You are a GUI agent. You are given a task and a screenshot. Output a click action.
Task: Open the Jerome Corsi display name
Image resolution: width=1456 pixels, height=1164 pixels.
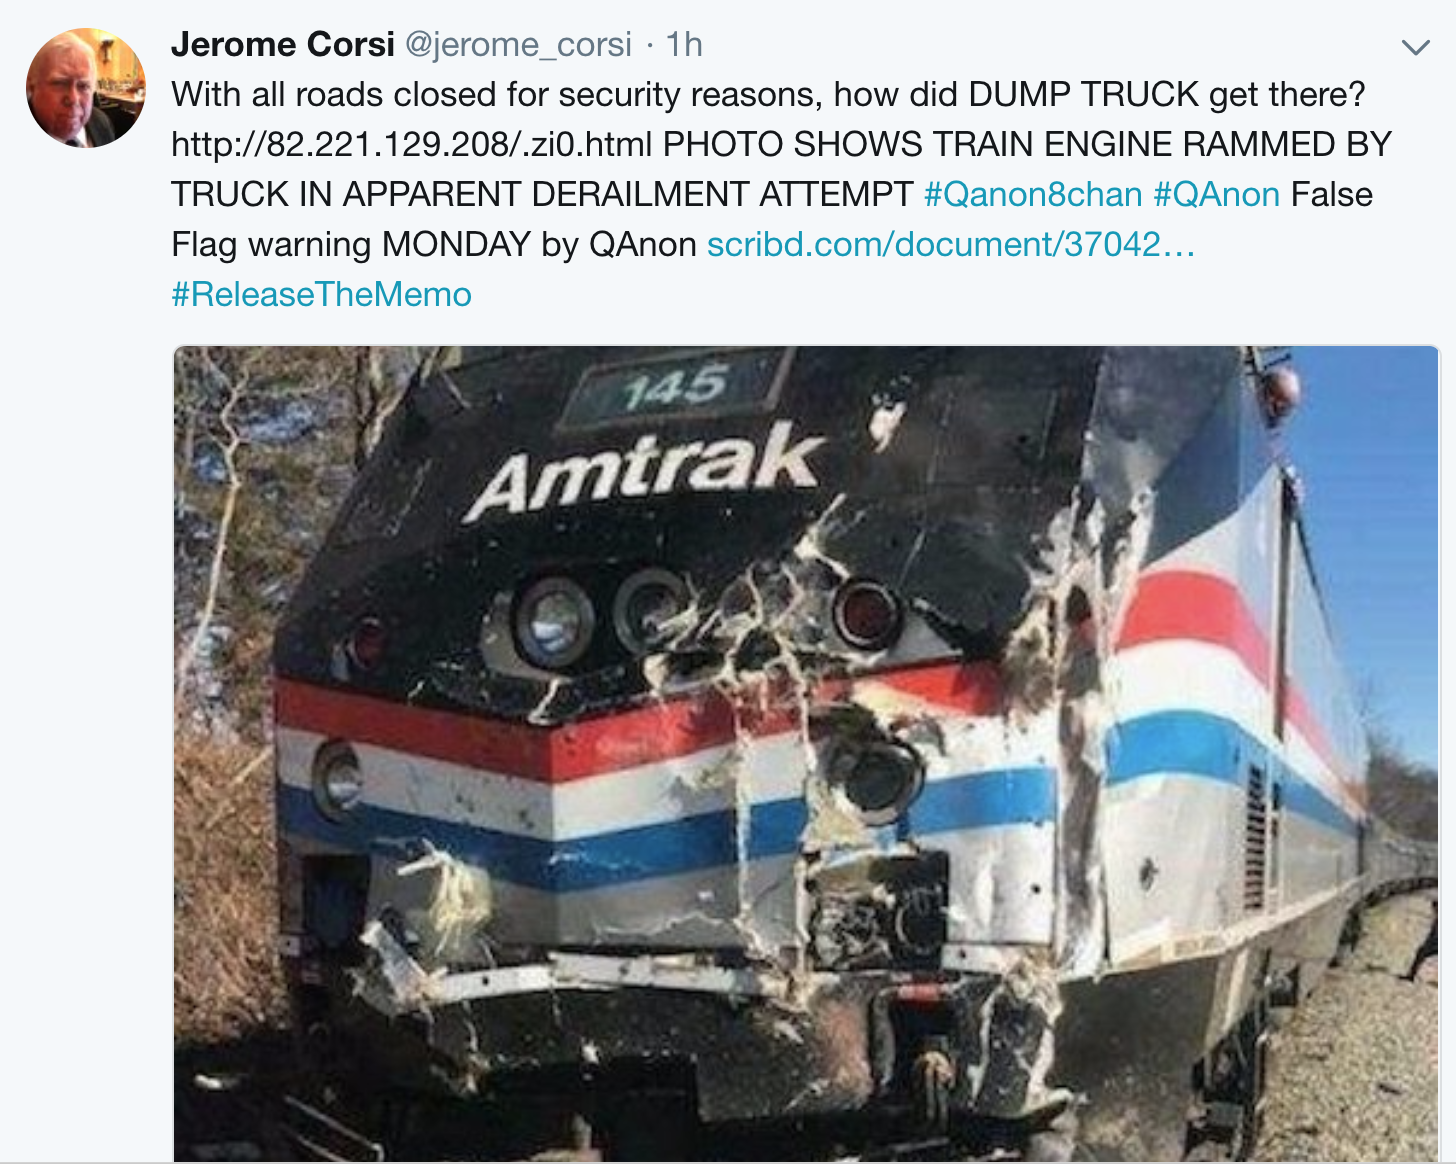click(283, 44)
